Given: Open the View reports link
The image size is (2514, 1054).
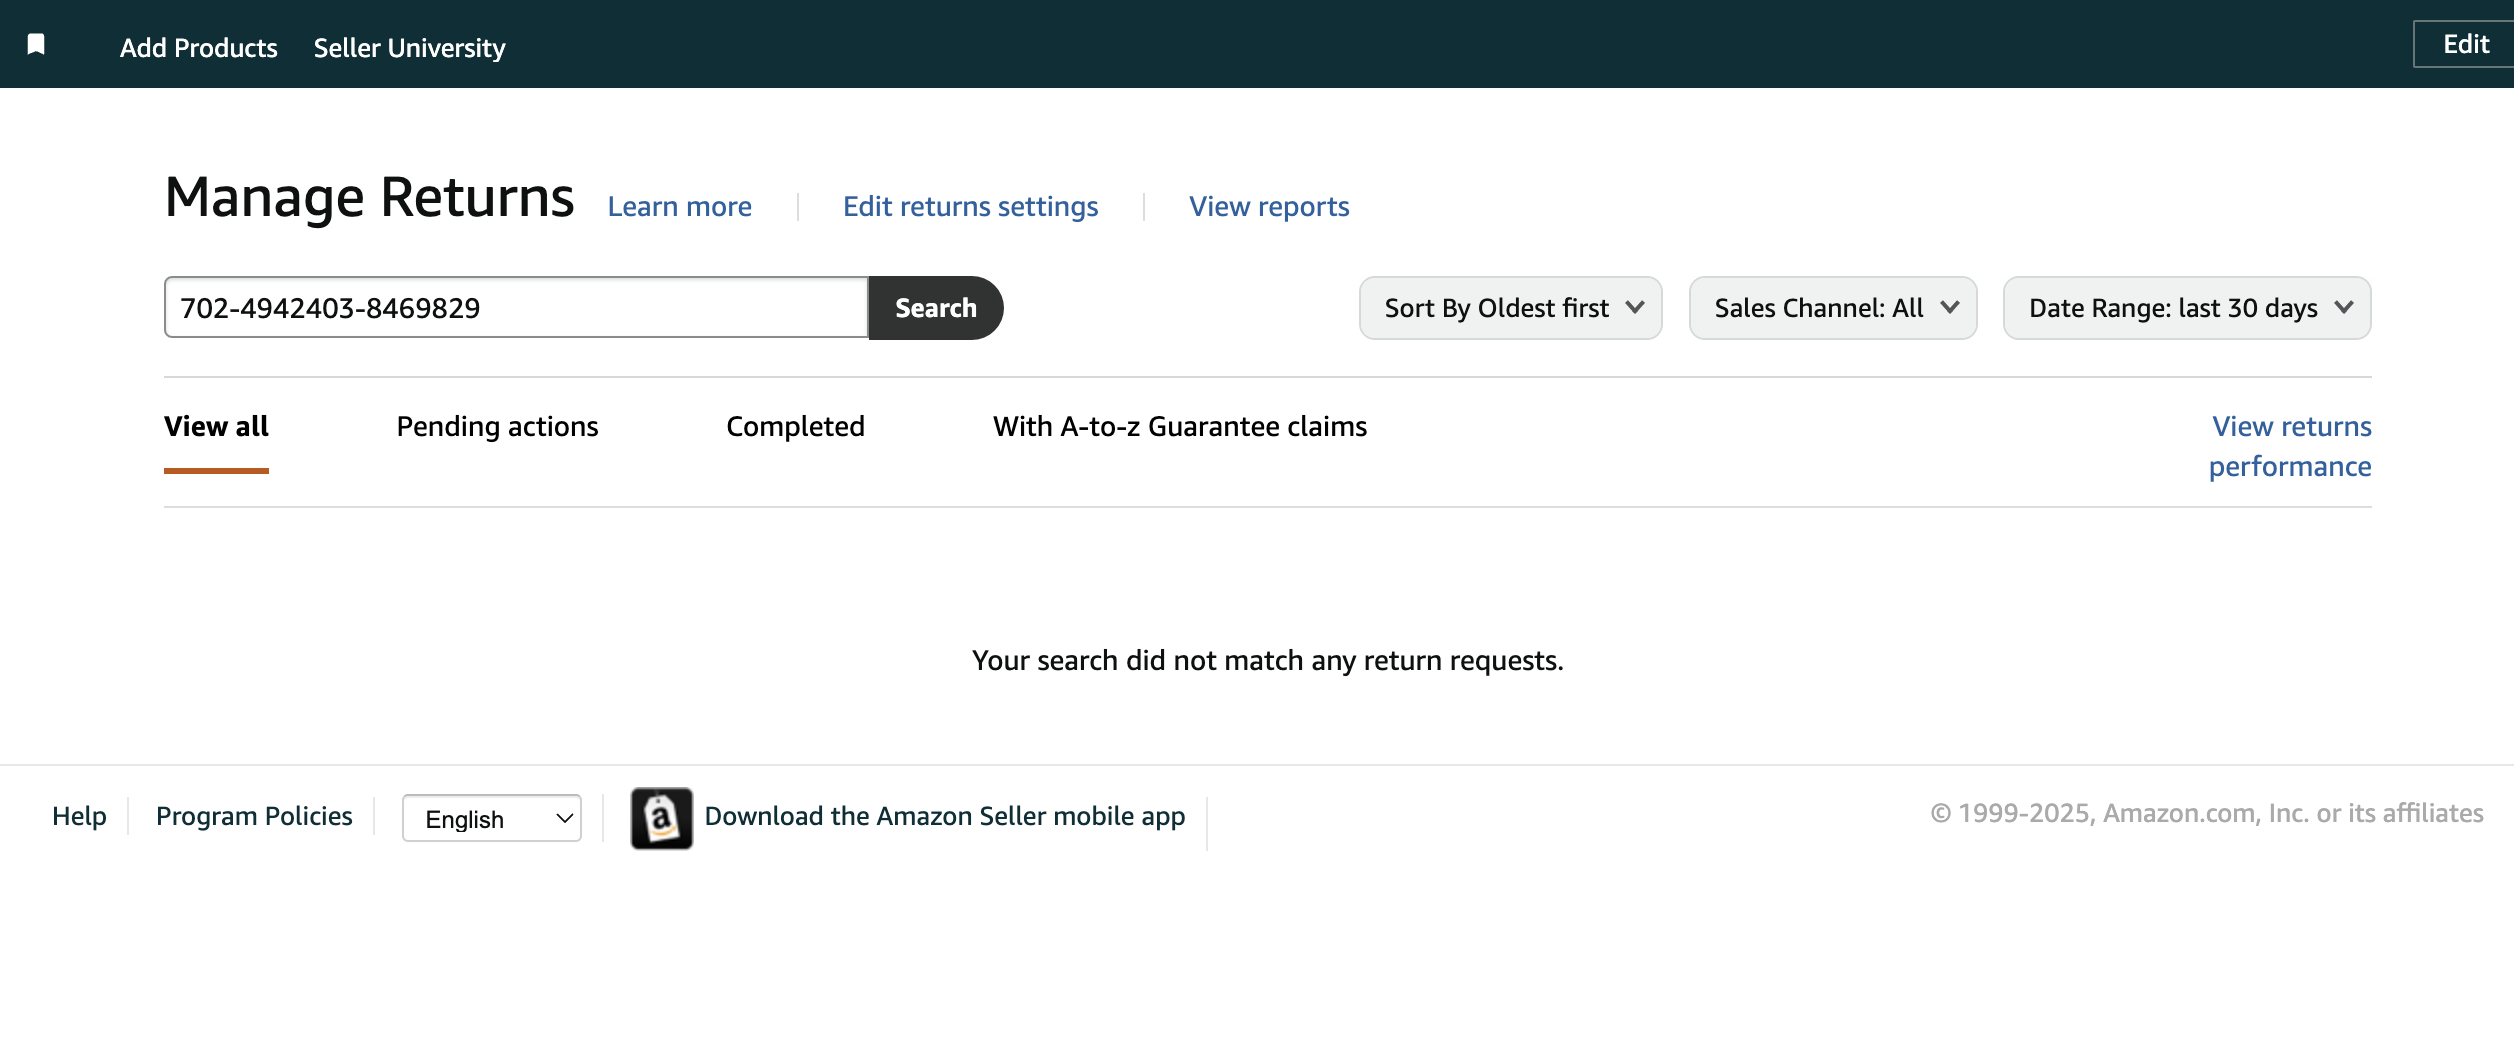Looking at the screenshot, I should [1269, 206].
